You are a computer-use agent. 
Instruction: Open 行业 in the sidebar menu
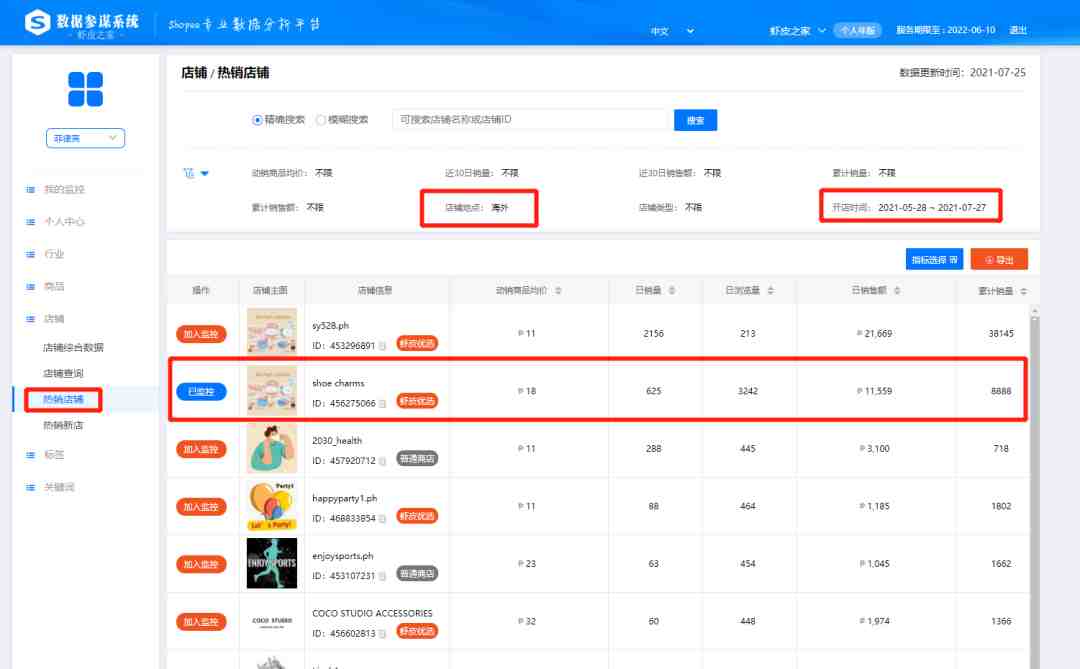point(54,254)
